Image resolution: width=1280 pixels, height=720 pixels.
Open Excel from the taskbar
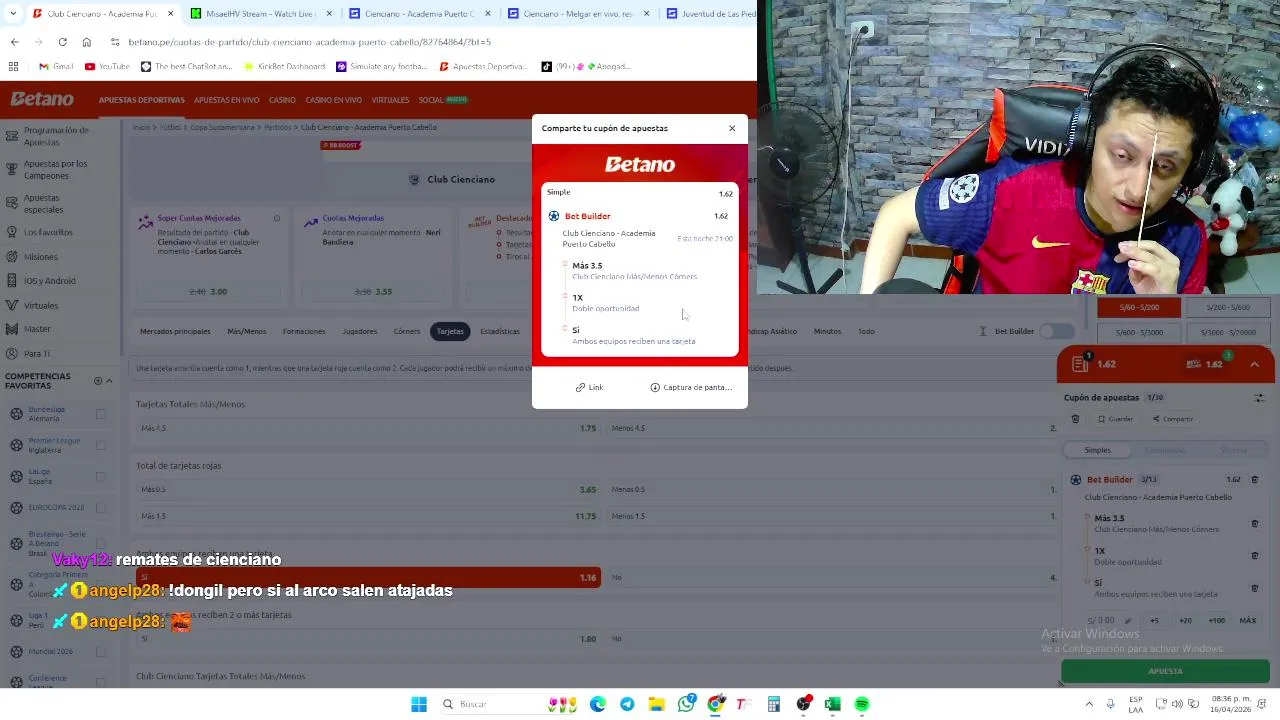(832, 704)
